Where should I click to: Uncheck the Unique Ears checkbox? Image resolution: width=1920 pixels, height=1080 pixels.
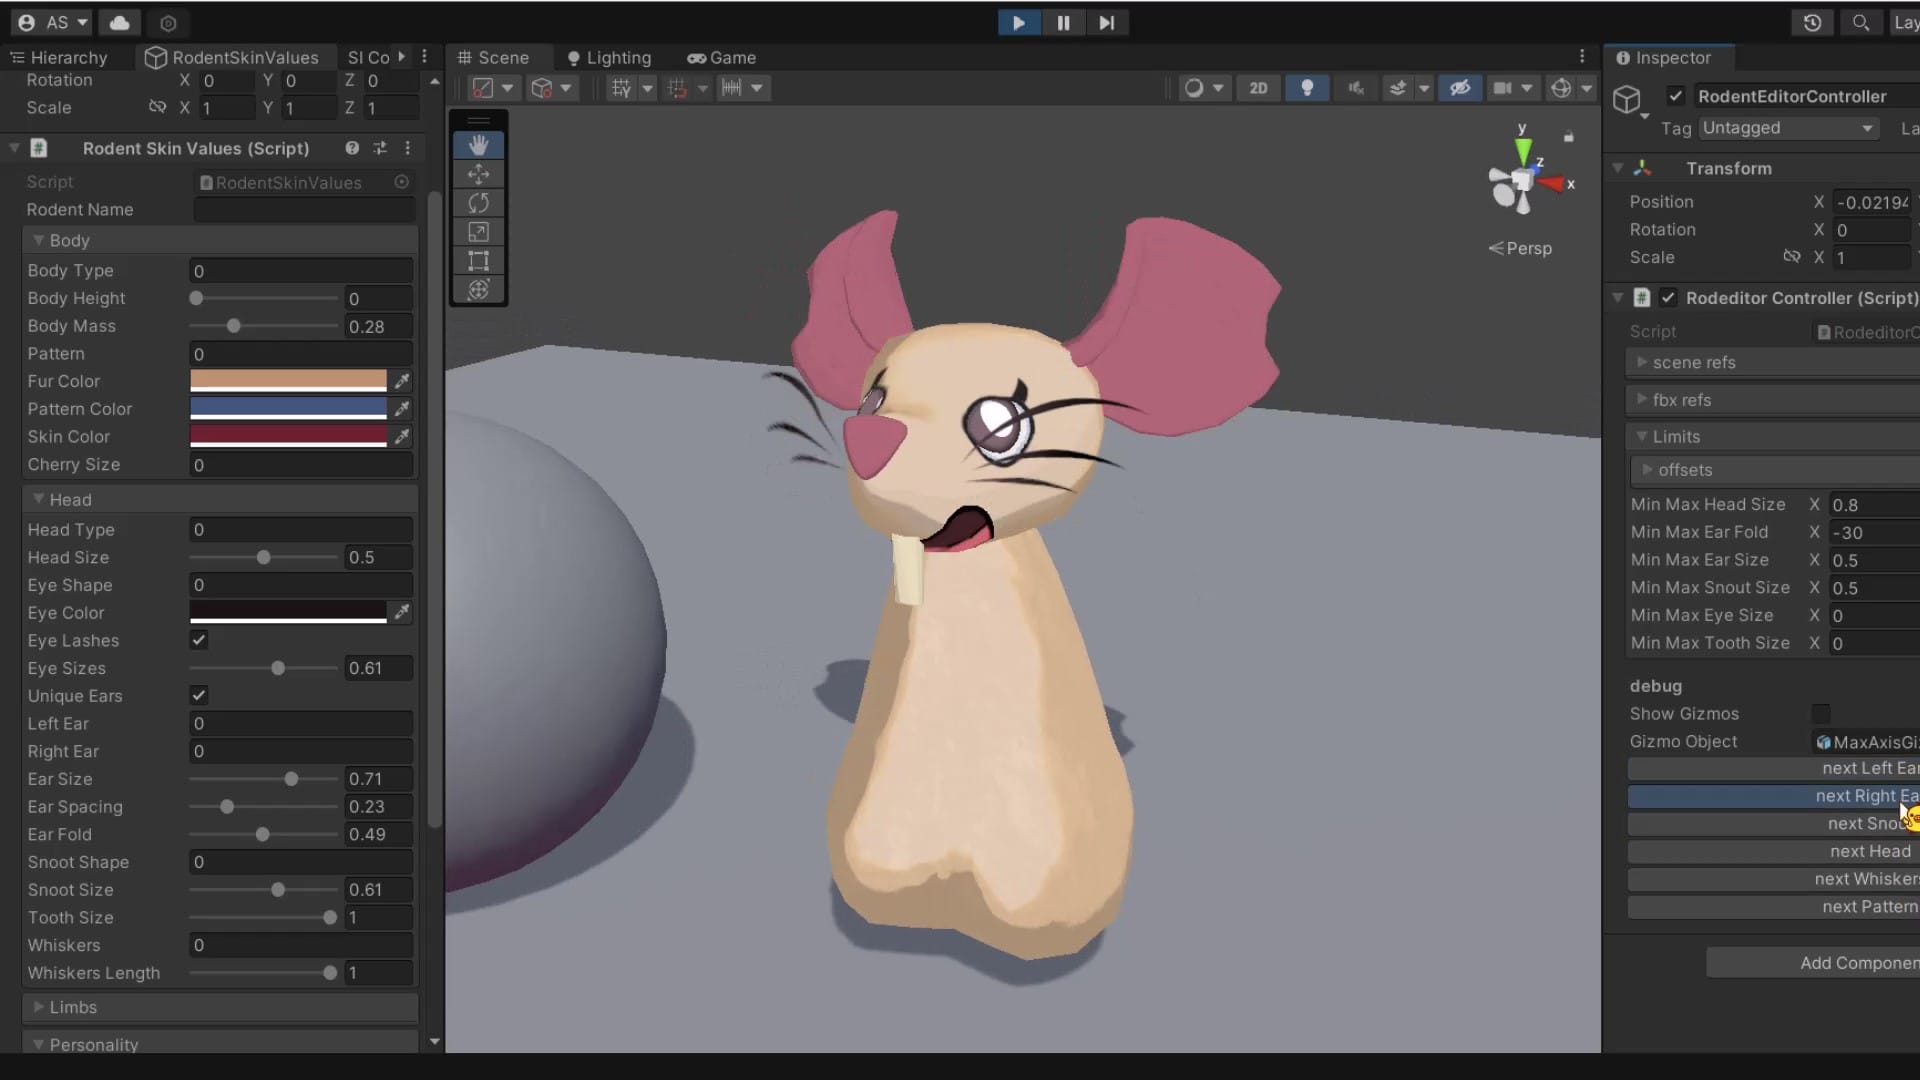coord(198,695)
